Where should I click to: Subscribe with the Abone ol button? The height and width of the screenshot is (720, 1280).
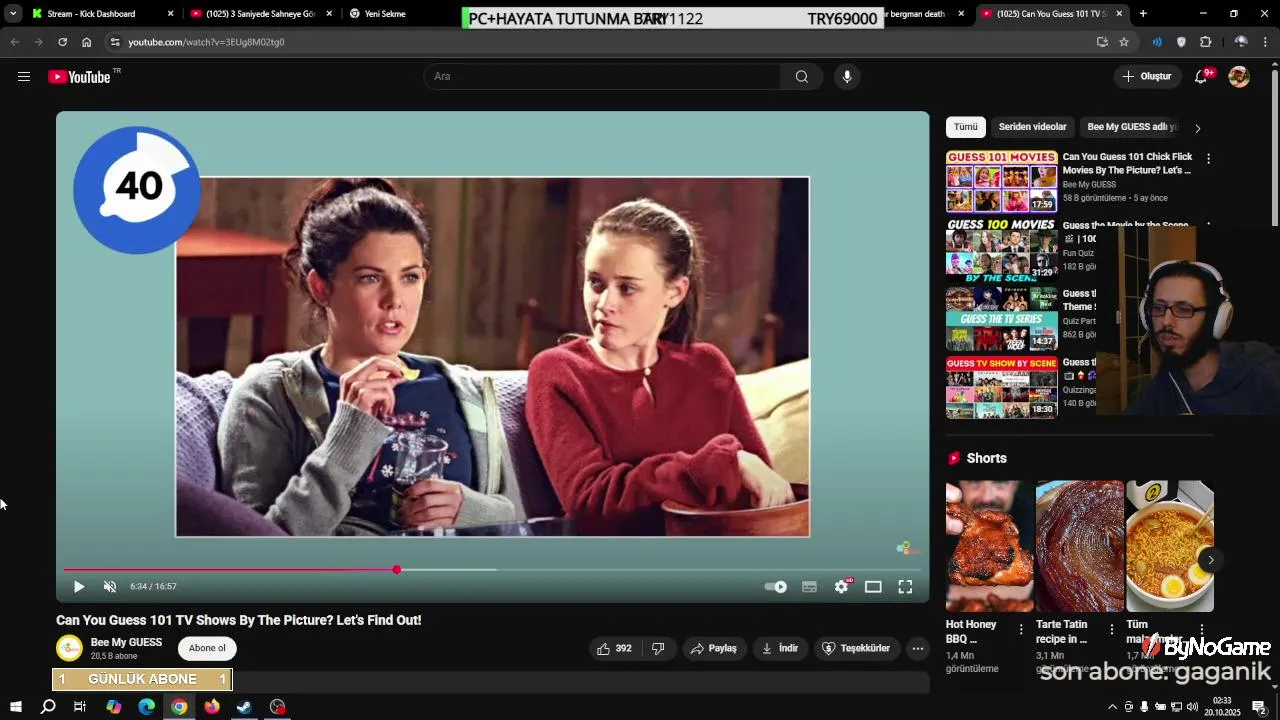click(207, 648)
